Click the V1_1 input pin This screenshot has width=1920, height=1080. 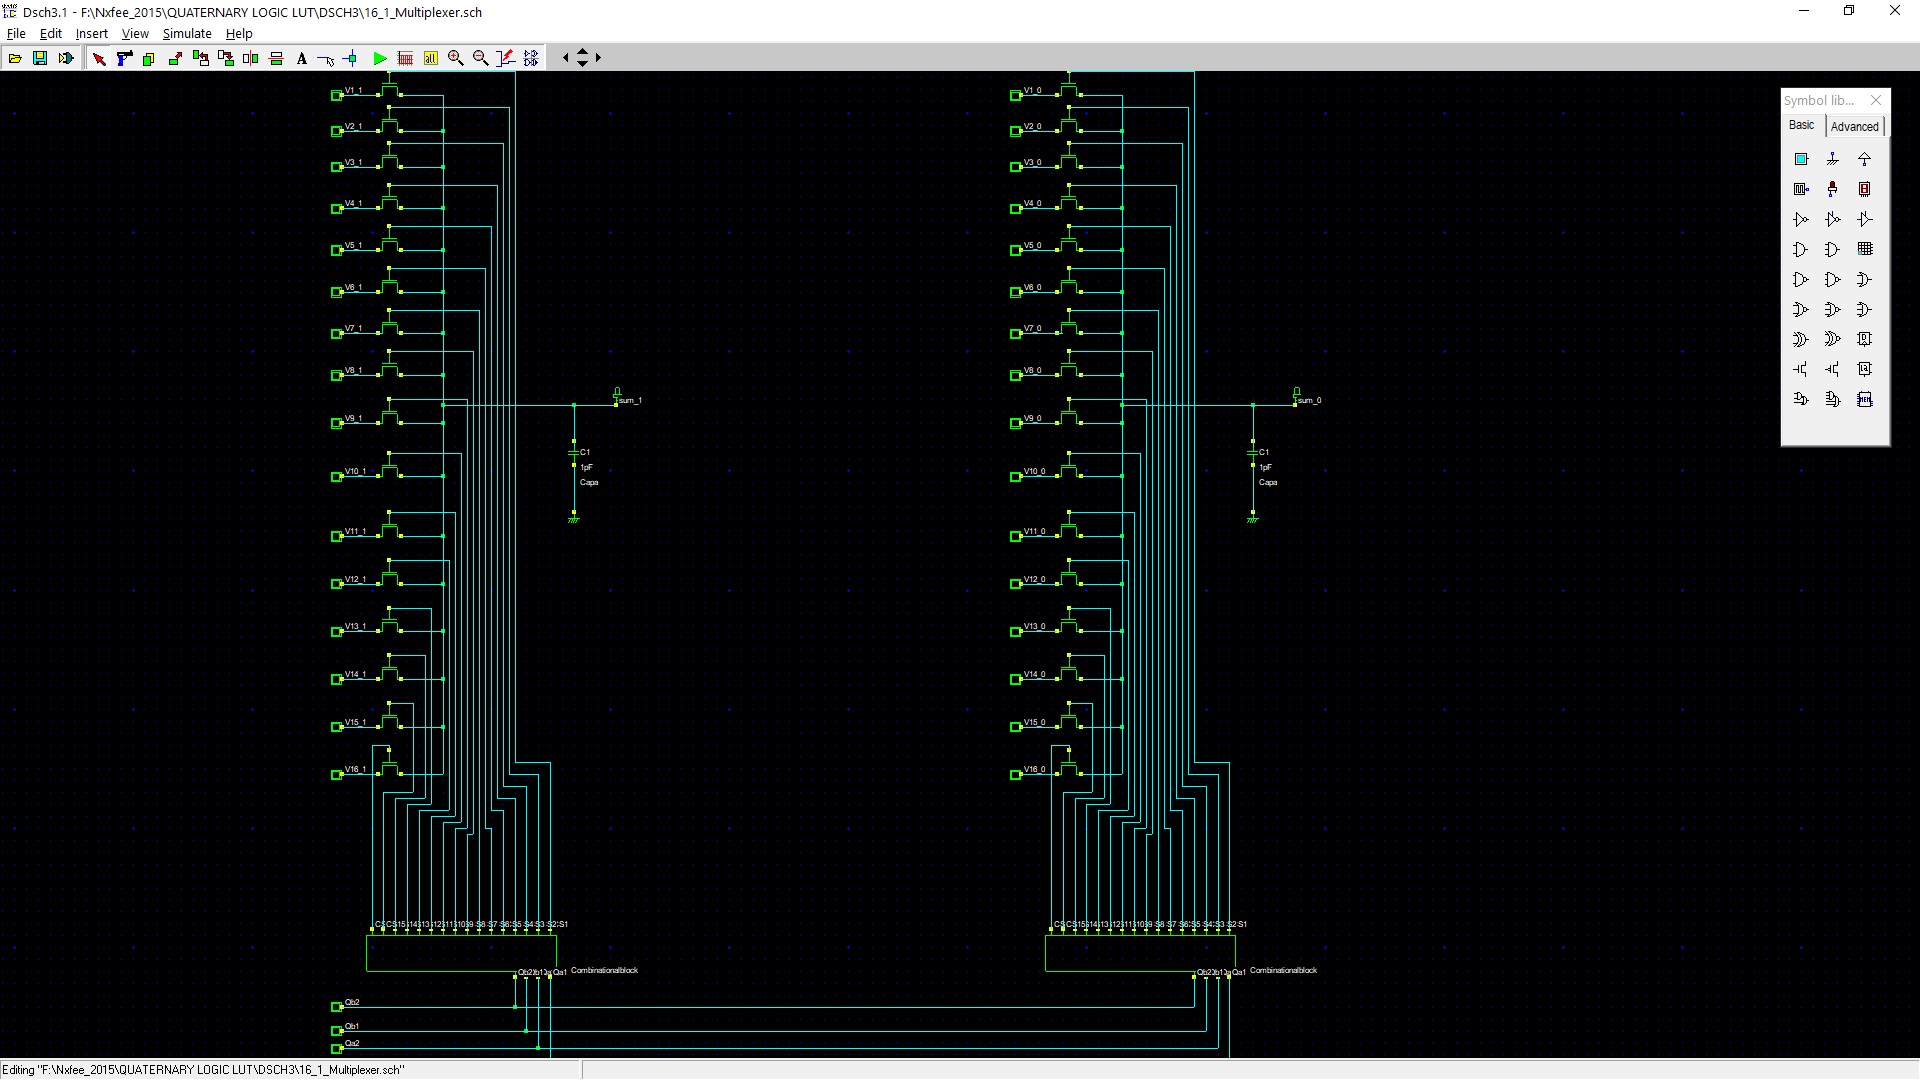coord(337,95)
